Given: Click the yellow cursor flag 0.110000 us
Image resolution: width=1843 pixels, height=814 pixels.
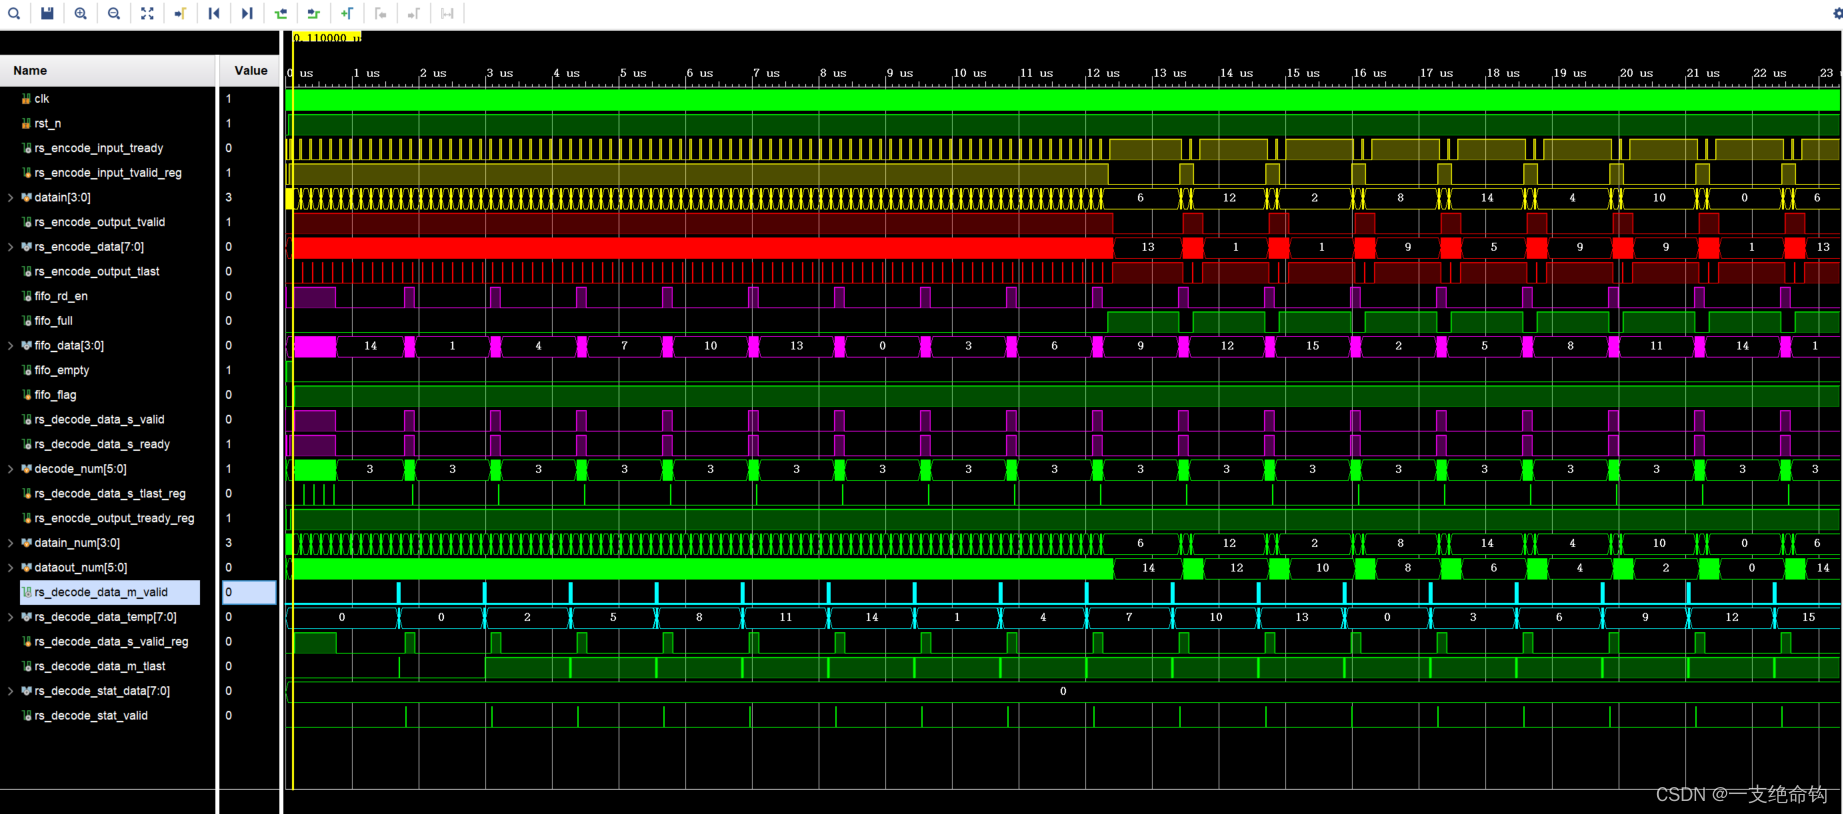Looking at the screenshot, I should [328, 37].
